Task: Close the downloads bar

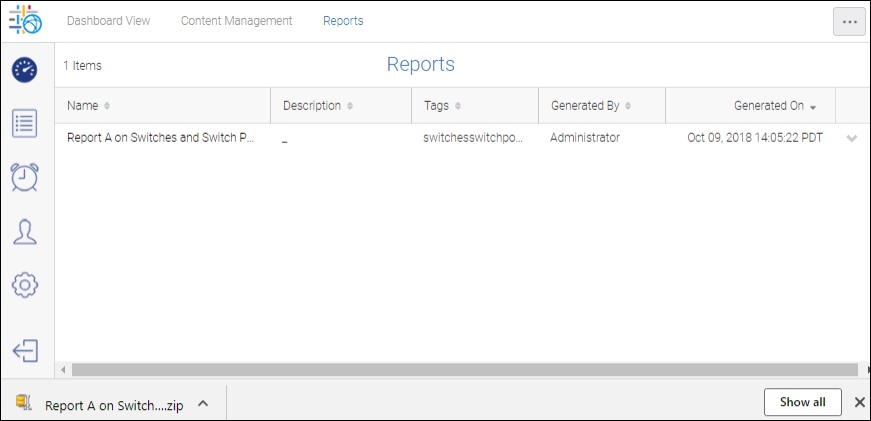Action: tap(859, 402)
